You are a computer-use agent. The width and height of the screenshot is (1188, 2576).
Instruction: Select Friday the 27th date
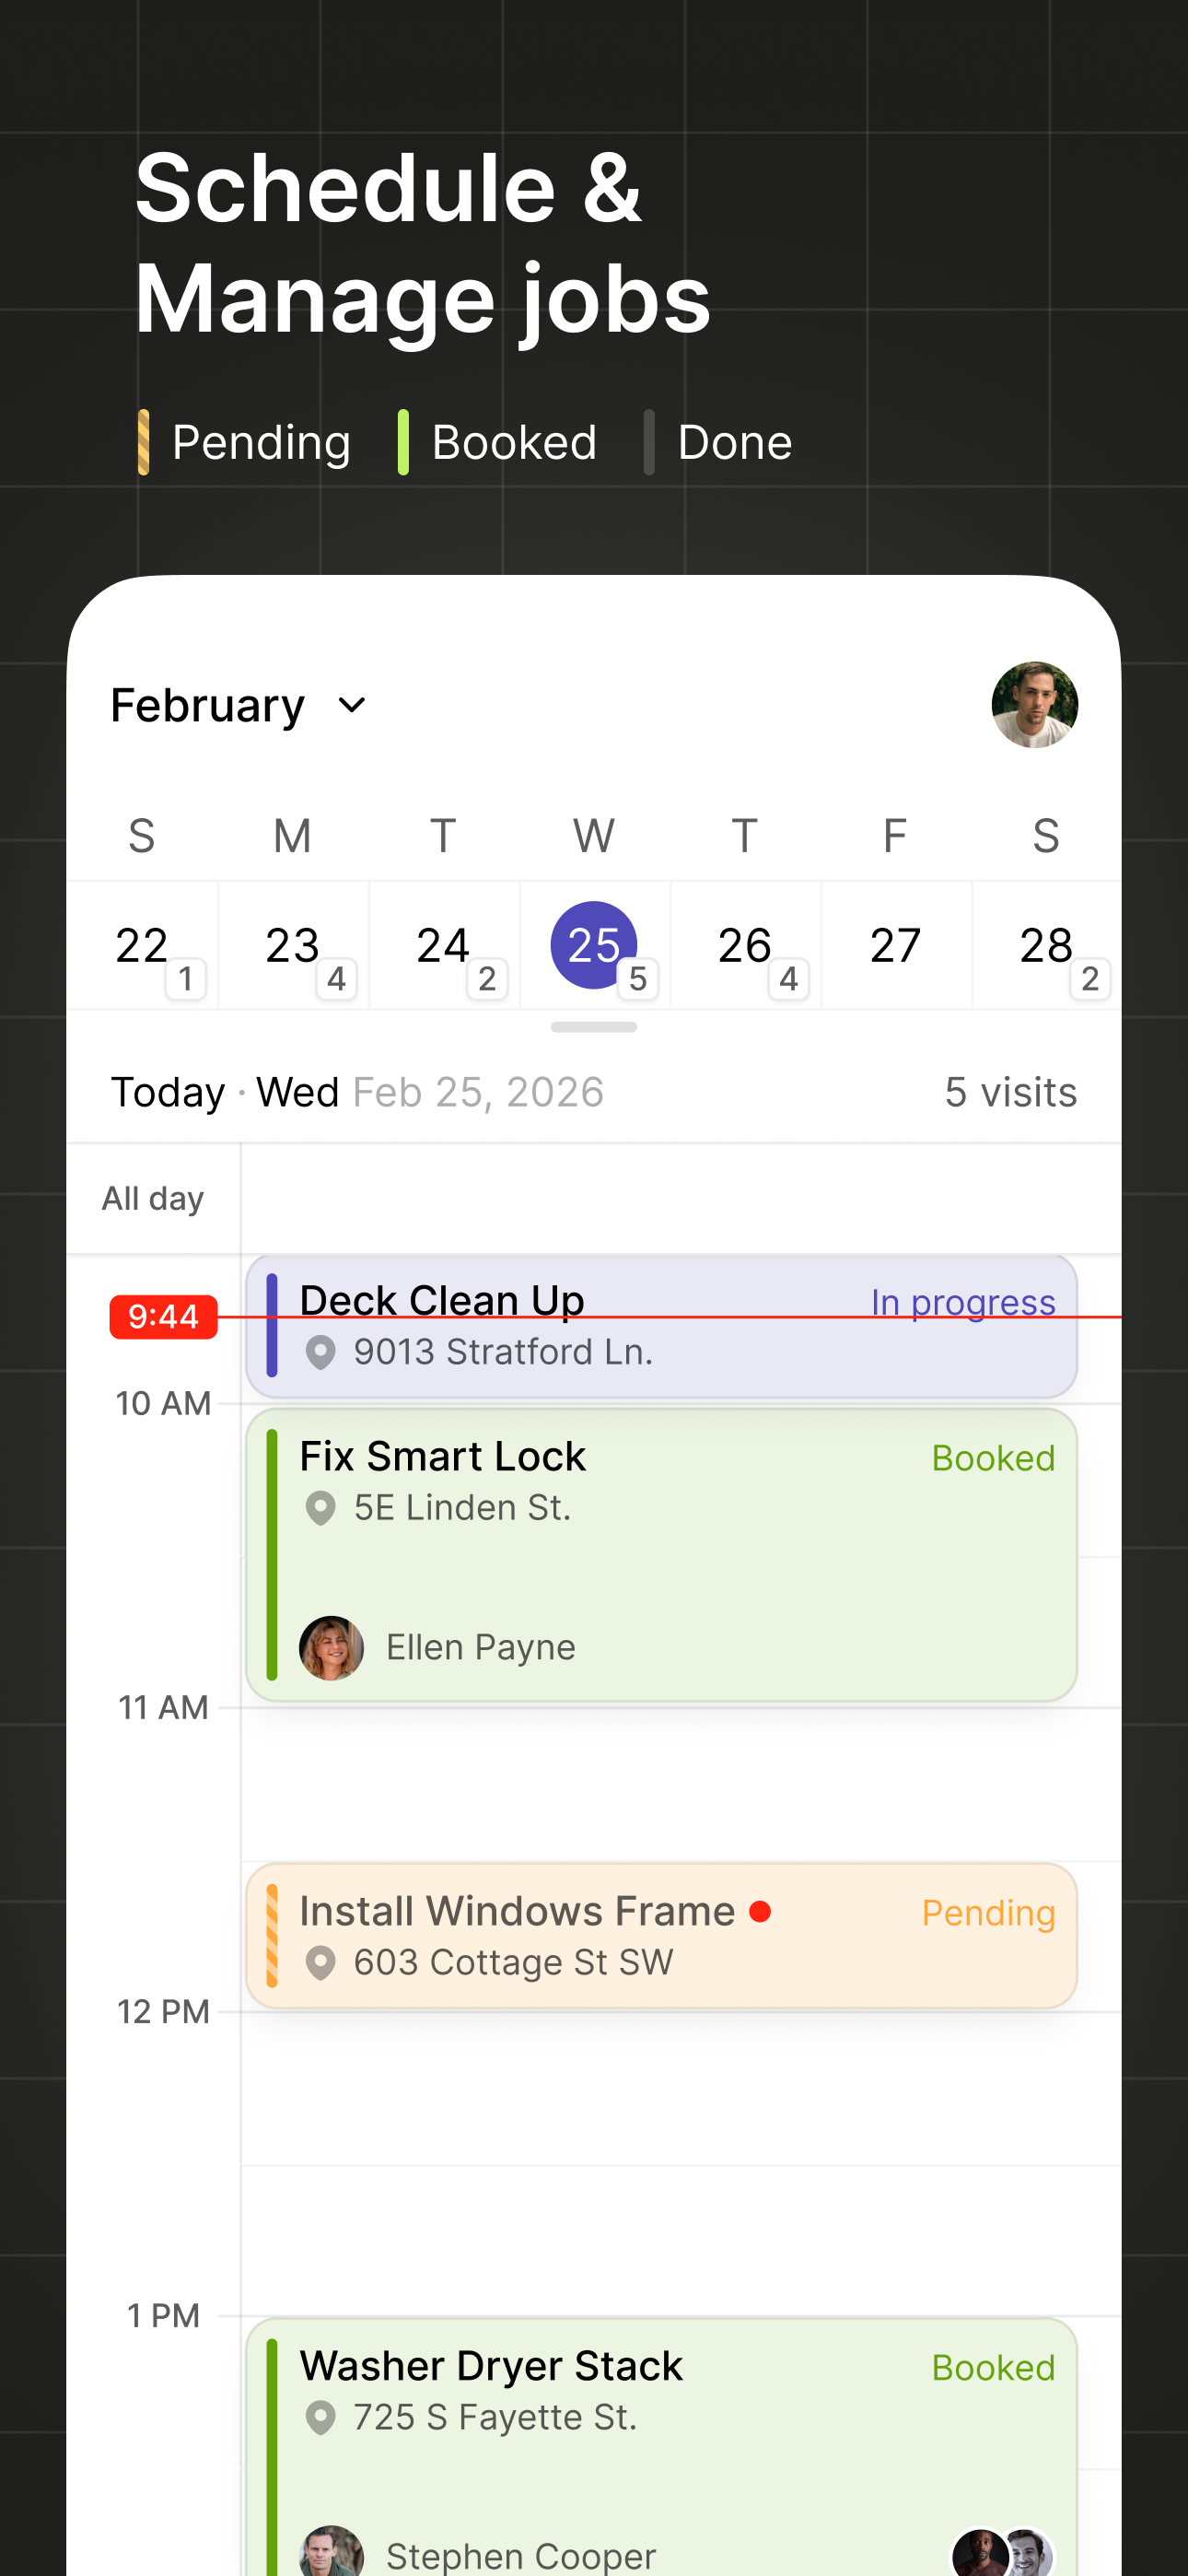tap(896, 946)
